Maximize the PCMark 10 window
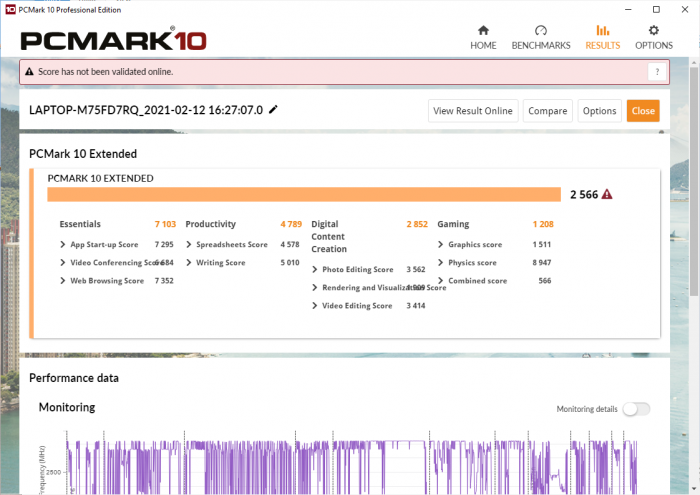This screenshot has width=700, height=495. [x=656, y=9]
